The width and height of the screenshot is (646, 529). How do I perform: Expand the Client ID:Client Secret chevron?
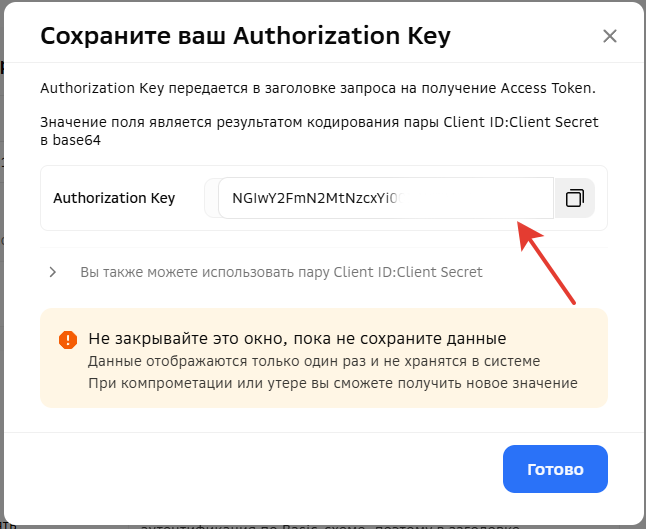[x=53, y=272]
